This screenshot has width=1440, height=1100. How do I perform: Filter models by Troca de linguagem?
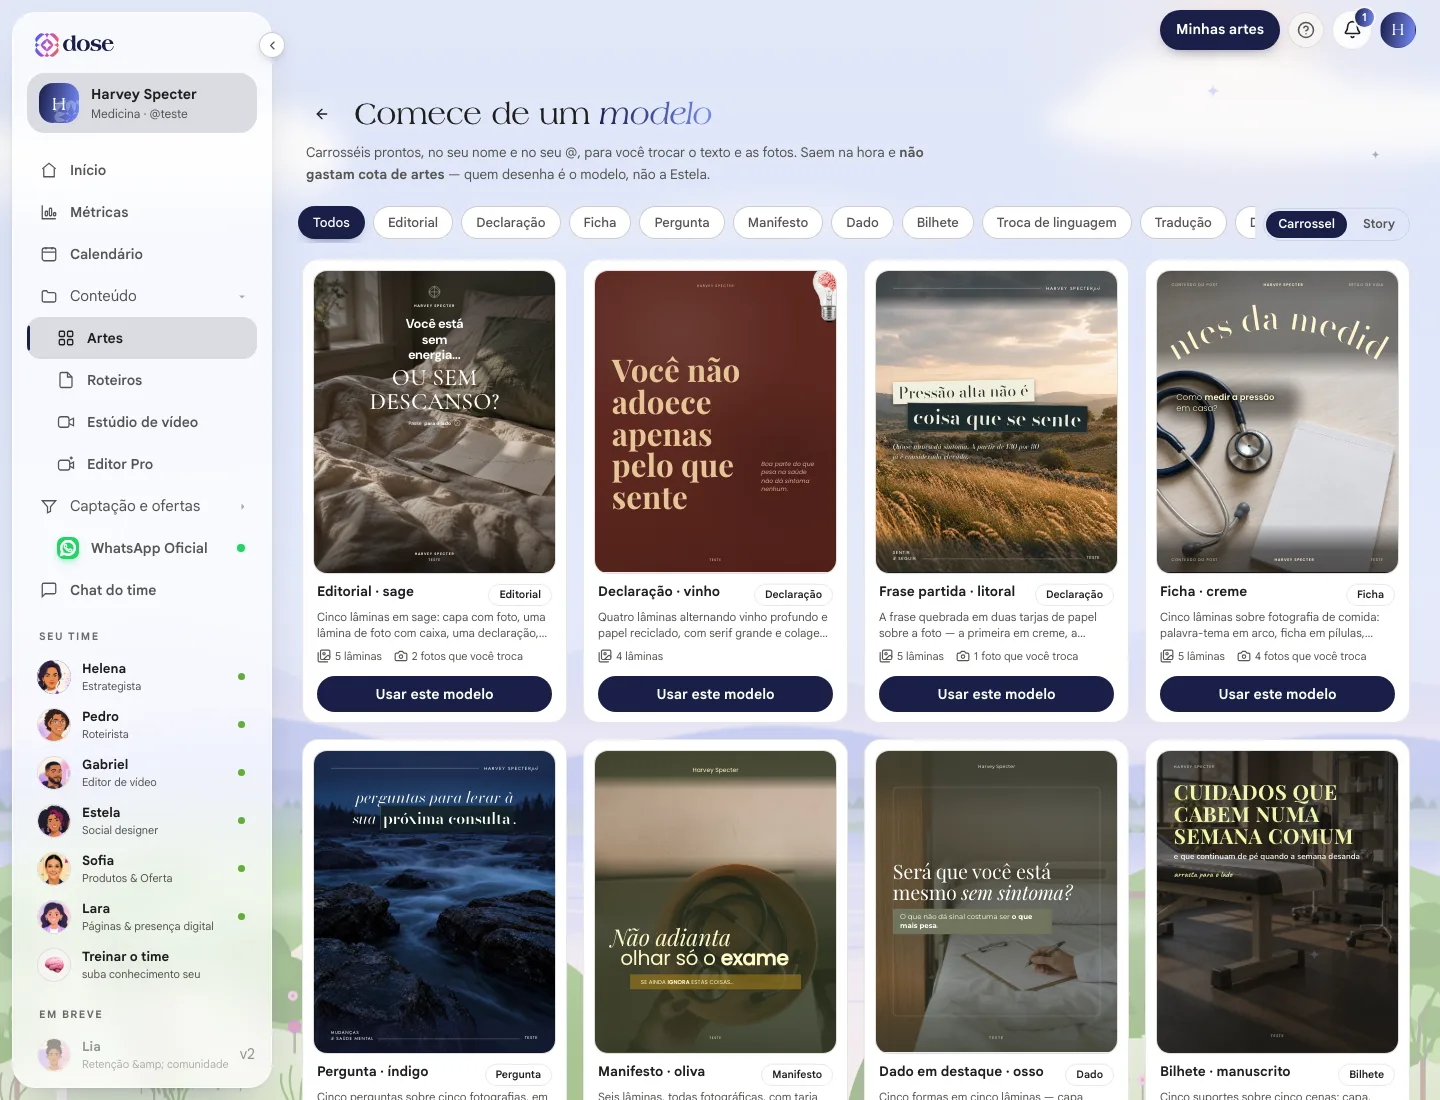(1057, 223)
